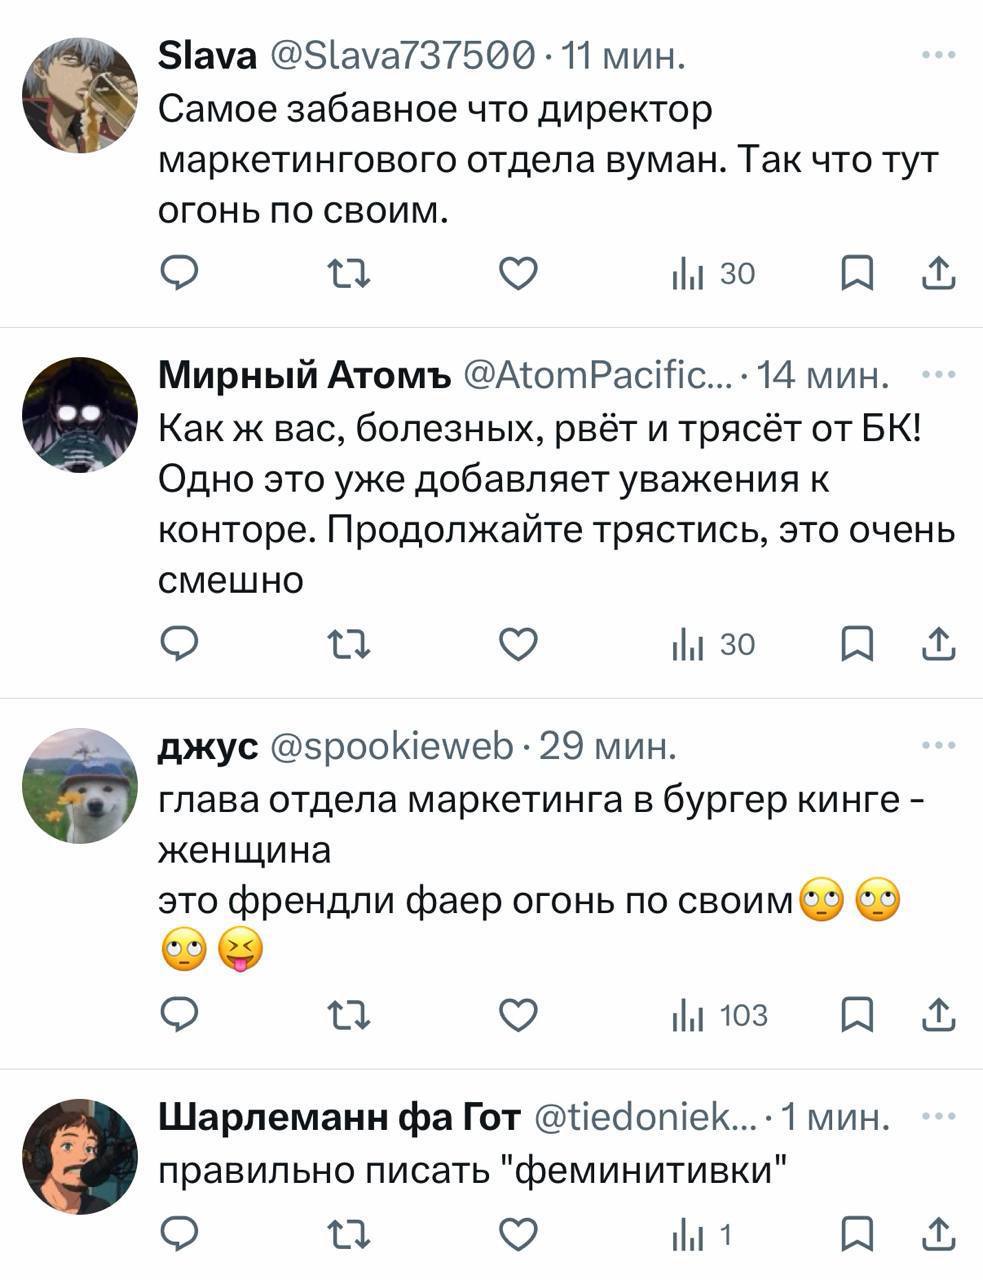This screenshot has width=983, height=1280.
Task: View analytics for Мирный Атомъ's tweet
Action: pyautogui.click(x=714, y=645)
